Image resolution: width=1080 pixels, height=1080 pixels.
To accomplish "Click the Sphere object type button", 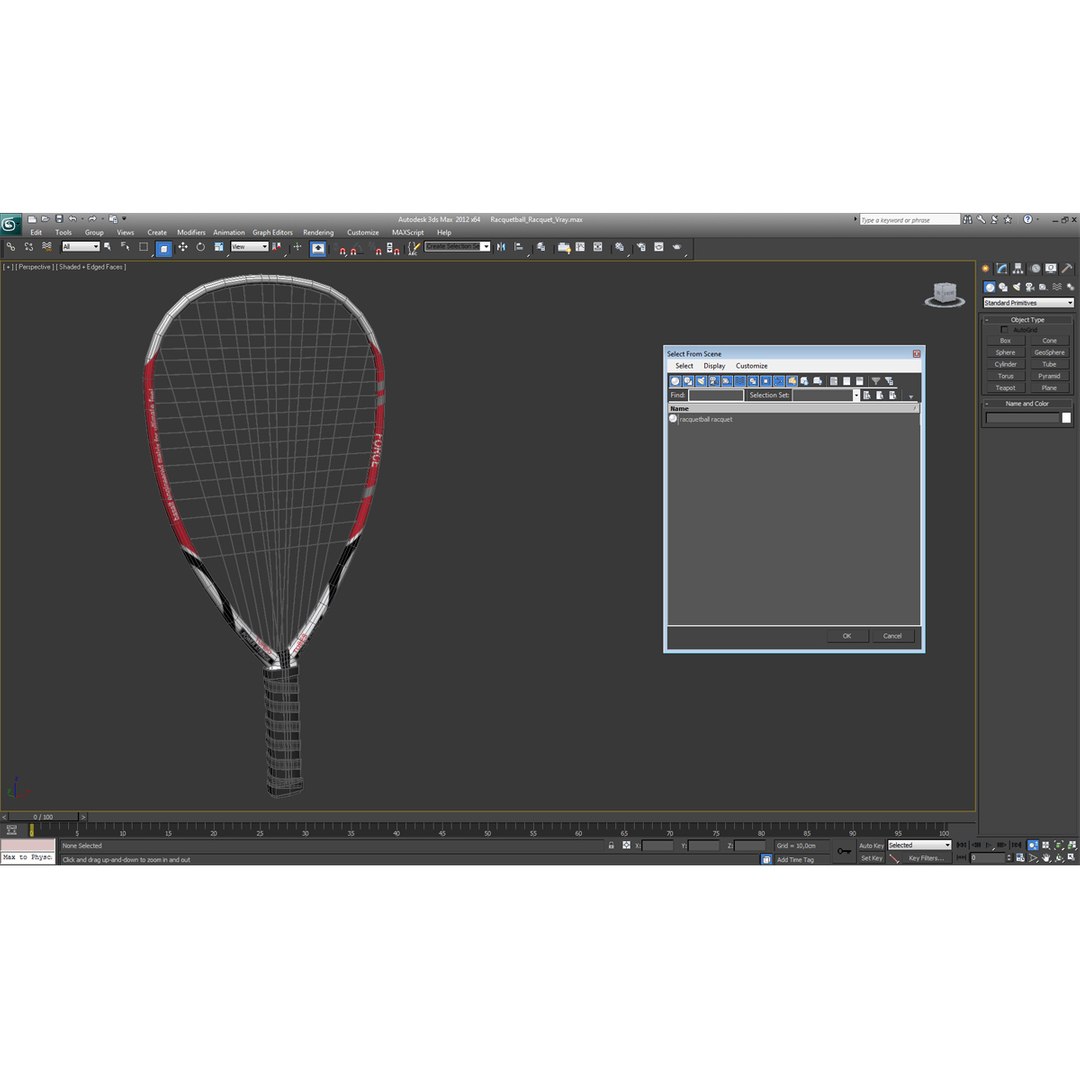I will coord(1005,353).
